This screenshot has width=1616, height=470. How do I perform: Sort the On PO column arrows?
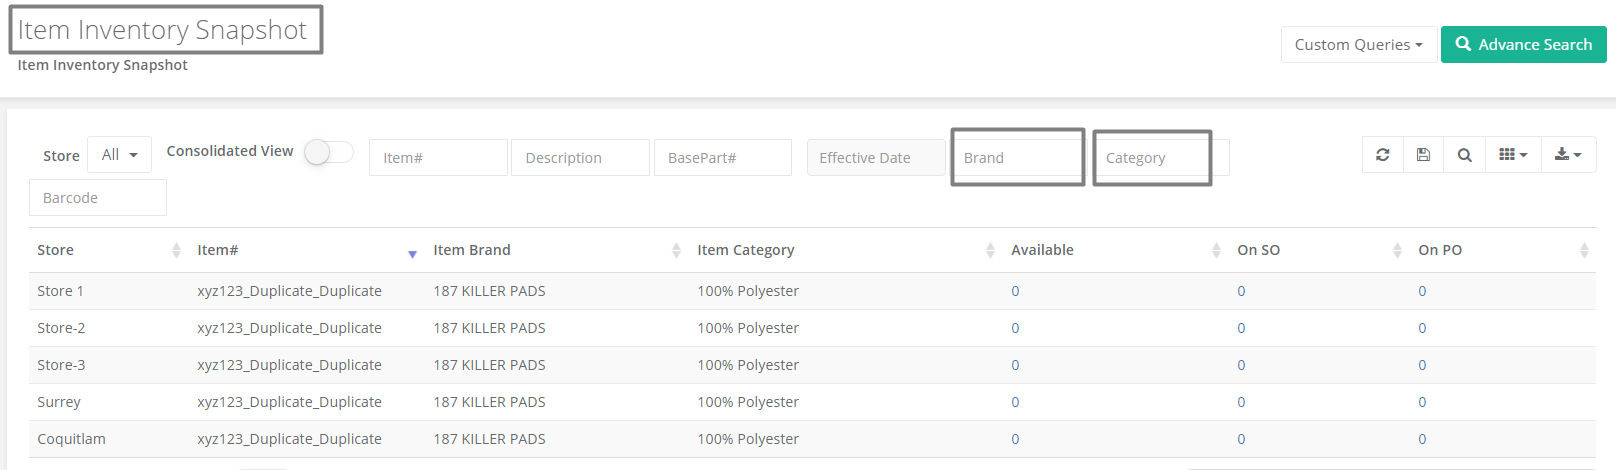point(1584,250)
